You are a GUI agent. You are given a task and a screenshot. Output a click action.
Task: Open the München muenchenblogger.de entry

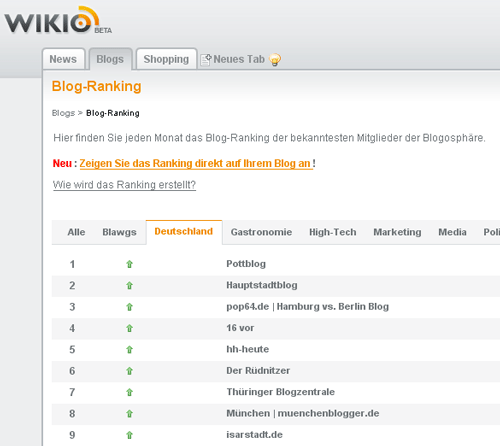point(303,413)
